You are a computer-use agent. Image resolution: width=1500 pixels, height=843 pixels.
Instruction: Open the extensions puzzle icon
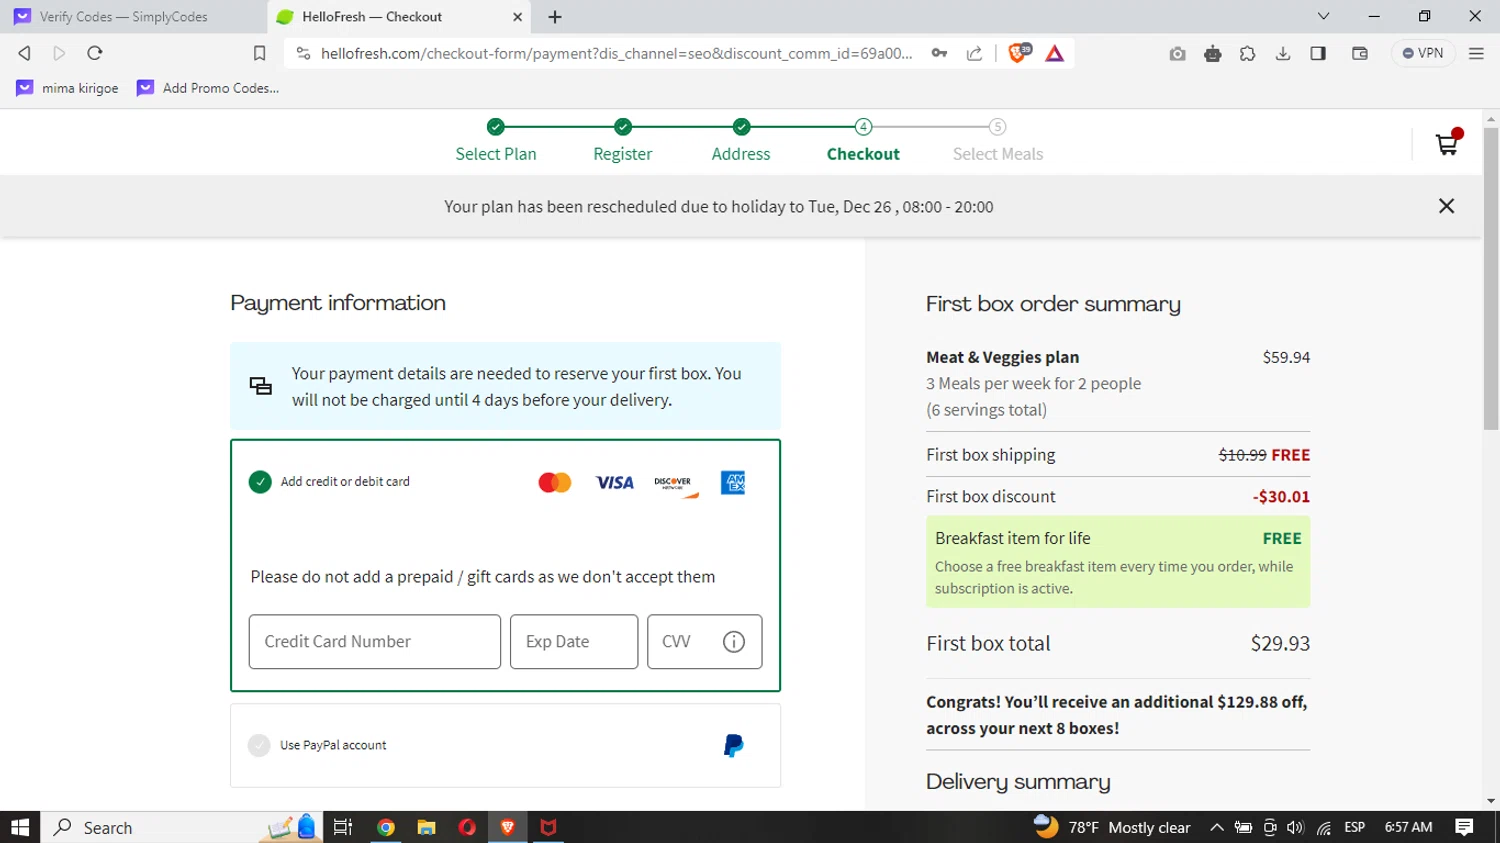pyautogui.click(x=1247, y=53)
